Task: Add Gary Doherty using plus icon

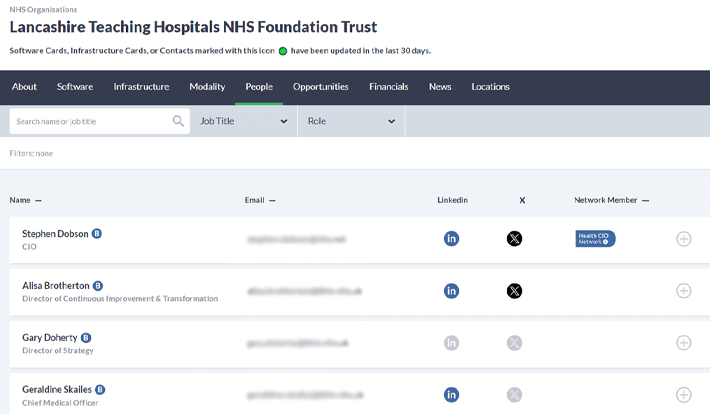Action: [684, 343]
